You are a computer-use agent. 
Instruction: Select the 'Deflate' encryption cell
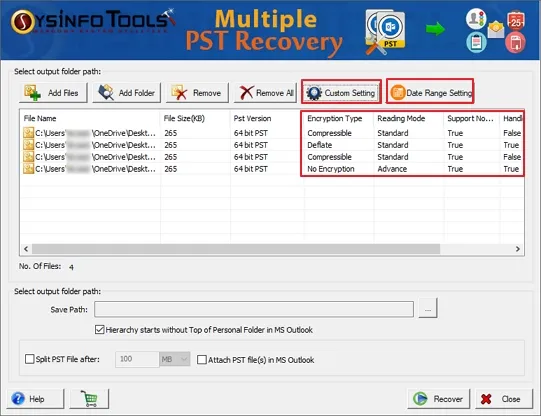click(319, 145)
